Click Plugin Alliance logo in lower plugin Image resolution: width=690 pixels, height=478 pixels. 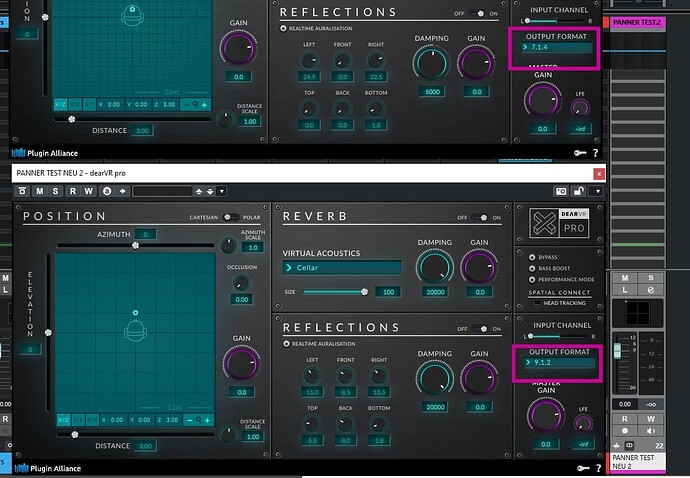point(48,468)
